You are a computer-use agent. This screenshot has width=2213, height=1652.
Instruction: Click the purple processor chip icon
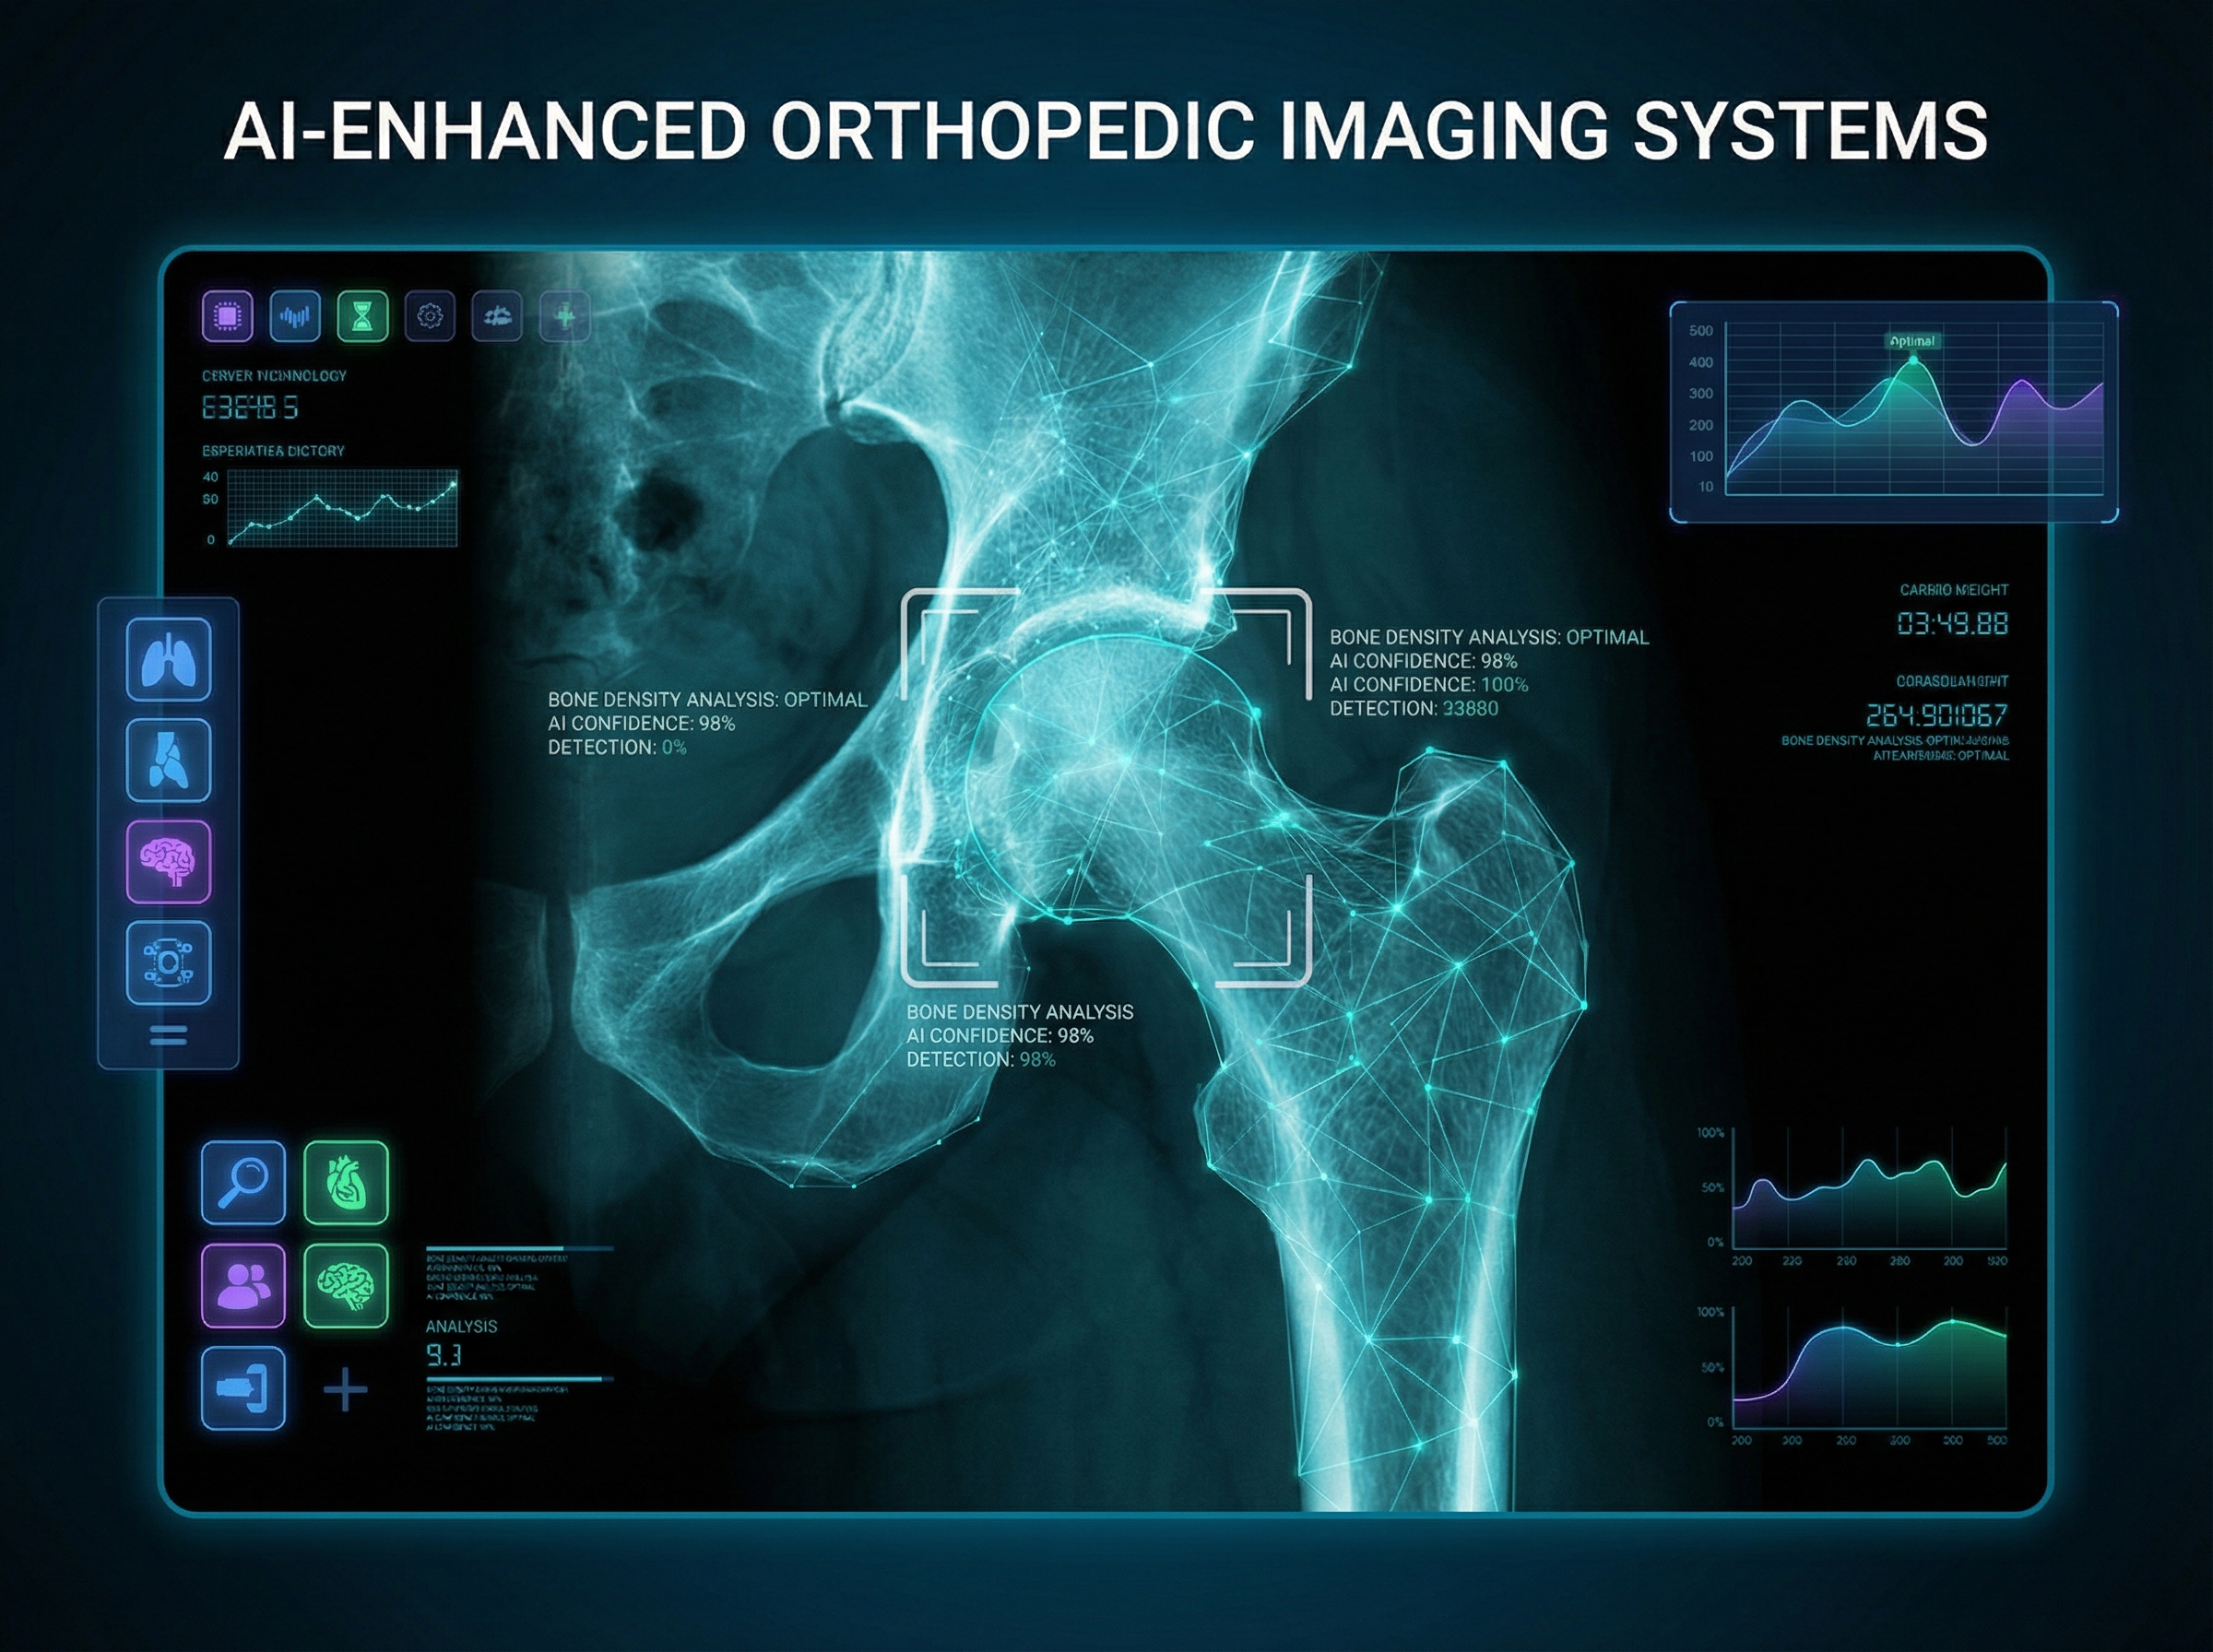(x=227, y=317)
